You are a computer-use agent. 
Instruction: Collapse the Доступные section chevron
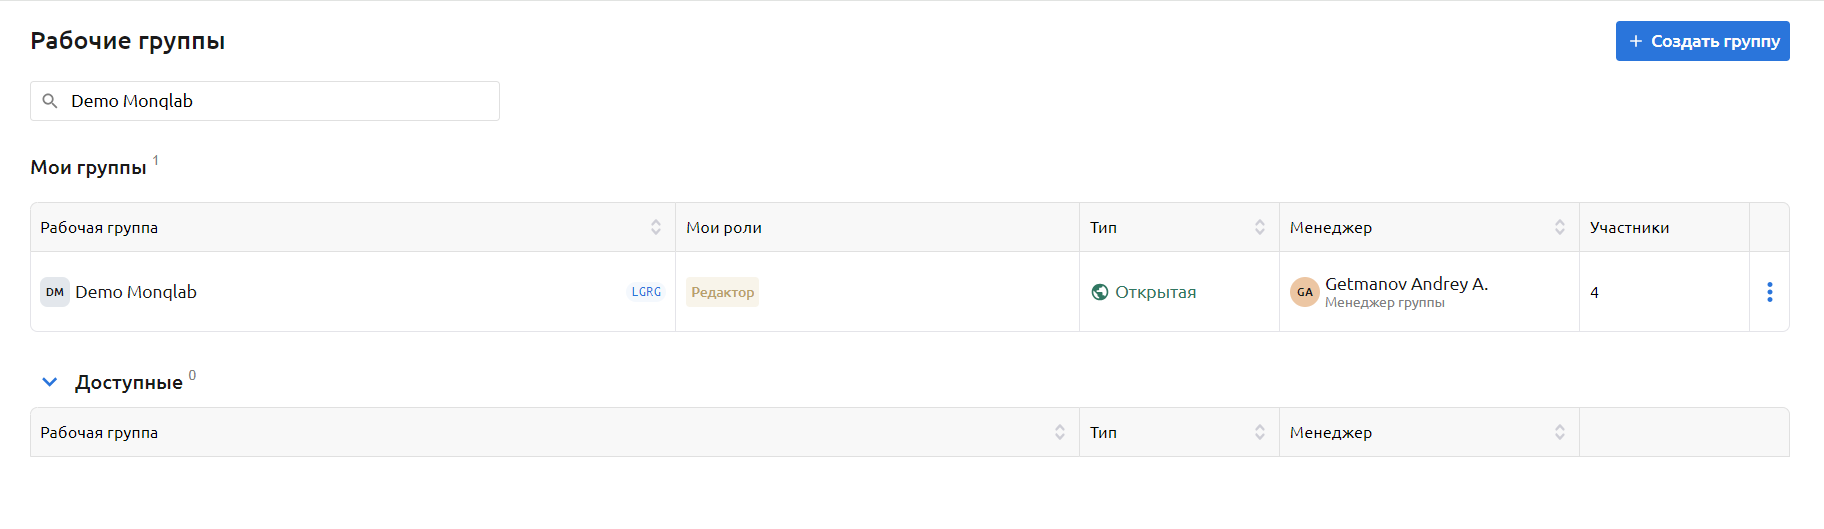click(x=50, y=382)
